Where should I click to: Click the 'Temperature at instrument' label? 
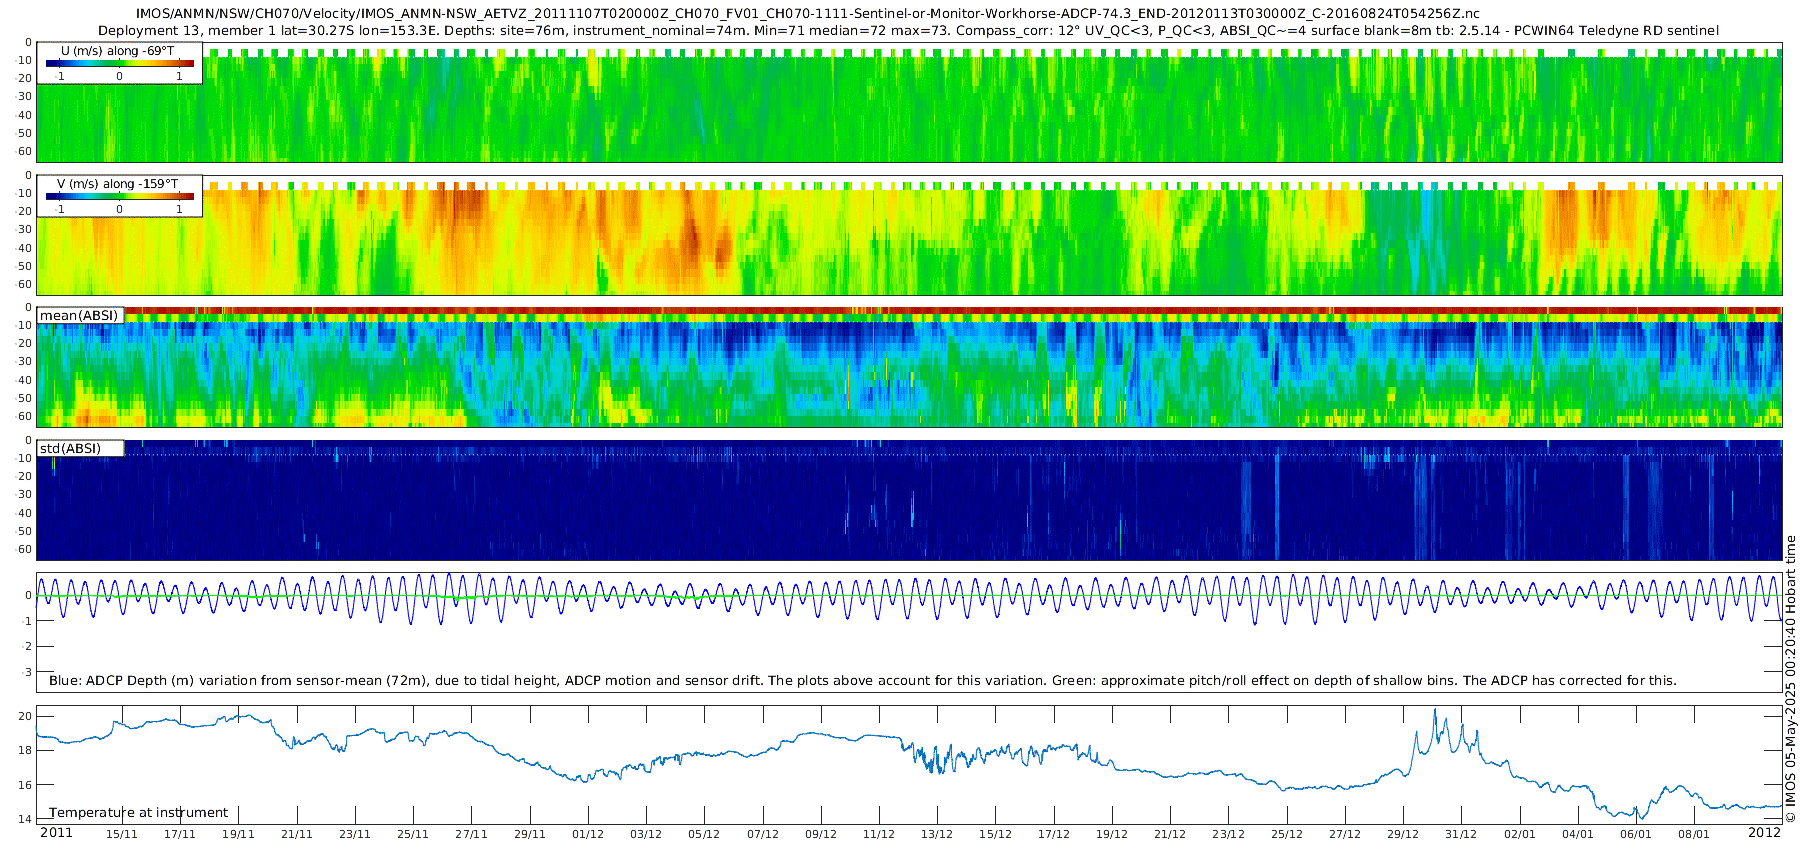(138, 813)
